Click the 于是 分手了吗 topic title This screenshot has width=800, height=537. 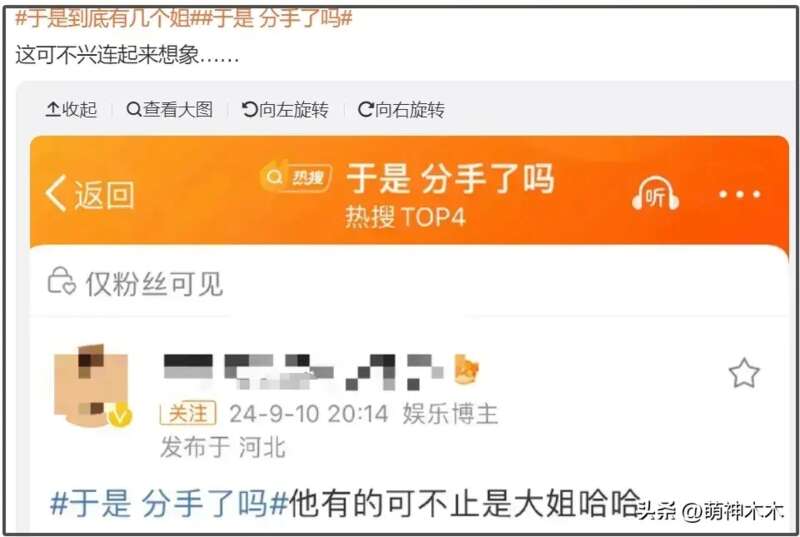pos(451,178)
